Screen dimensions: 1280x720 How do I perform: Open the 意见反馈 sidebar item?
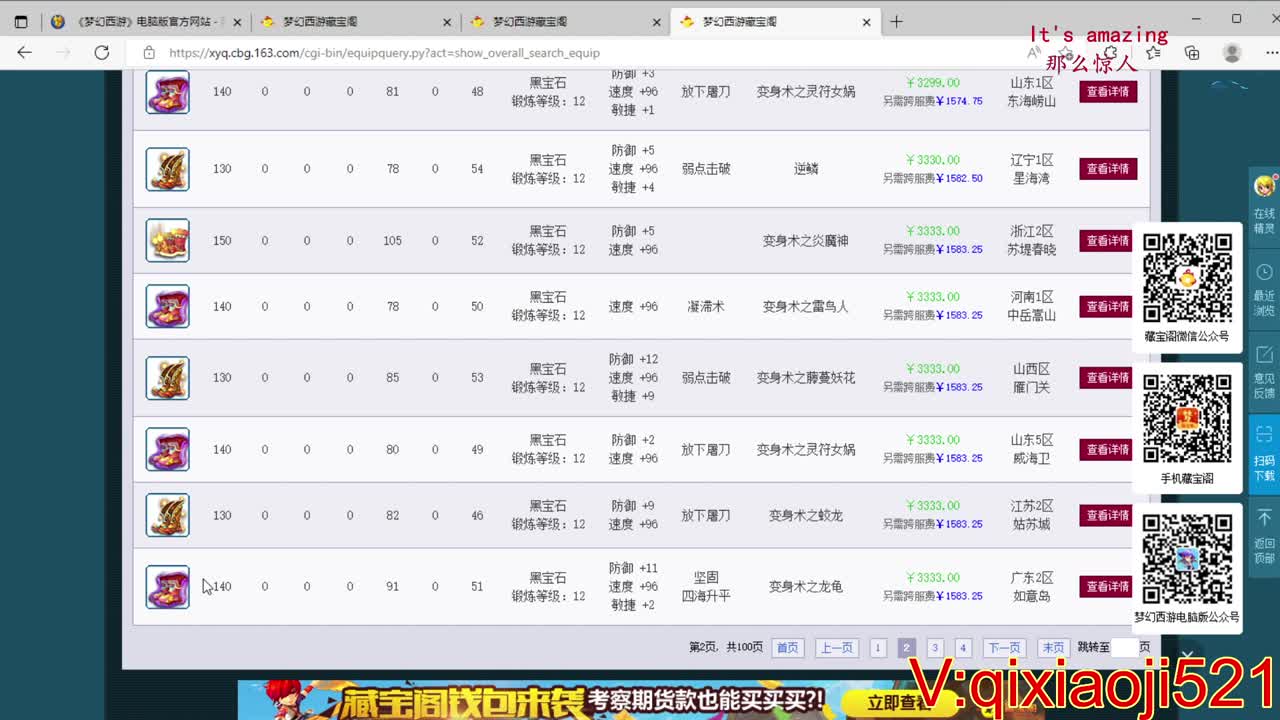coord(1264,371)
